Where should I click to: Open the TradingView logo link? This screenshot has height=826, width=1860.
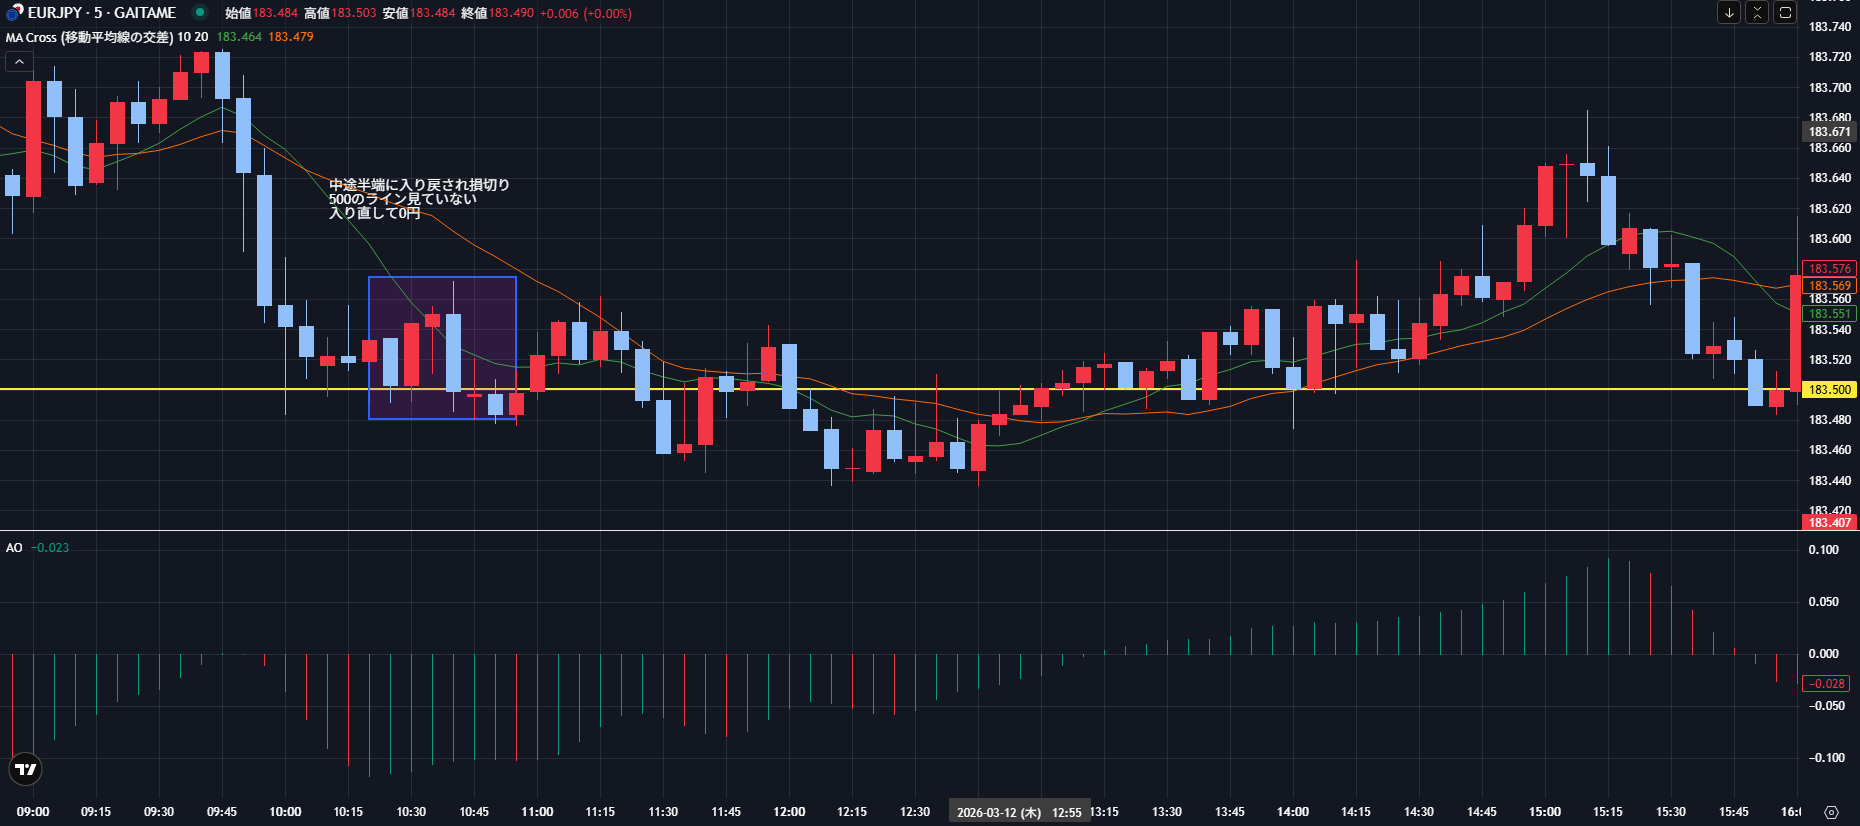point(26,769)
